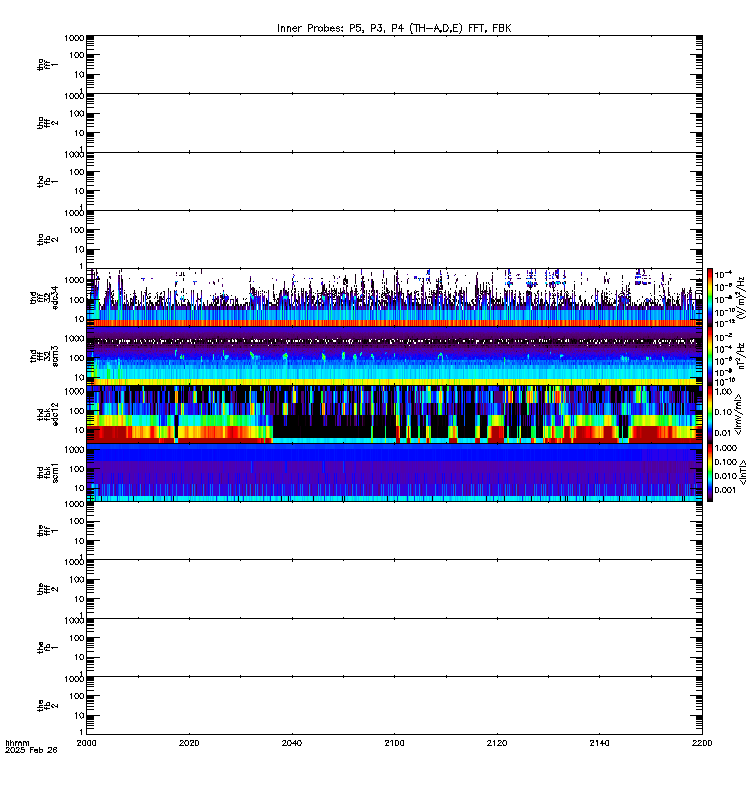Click the "tha ff 1" panel label

[47, 64]
